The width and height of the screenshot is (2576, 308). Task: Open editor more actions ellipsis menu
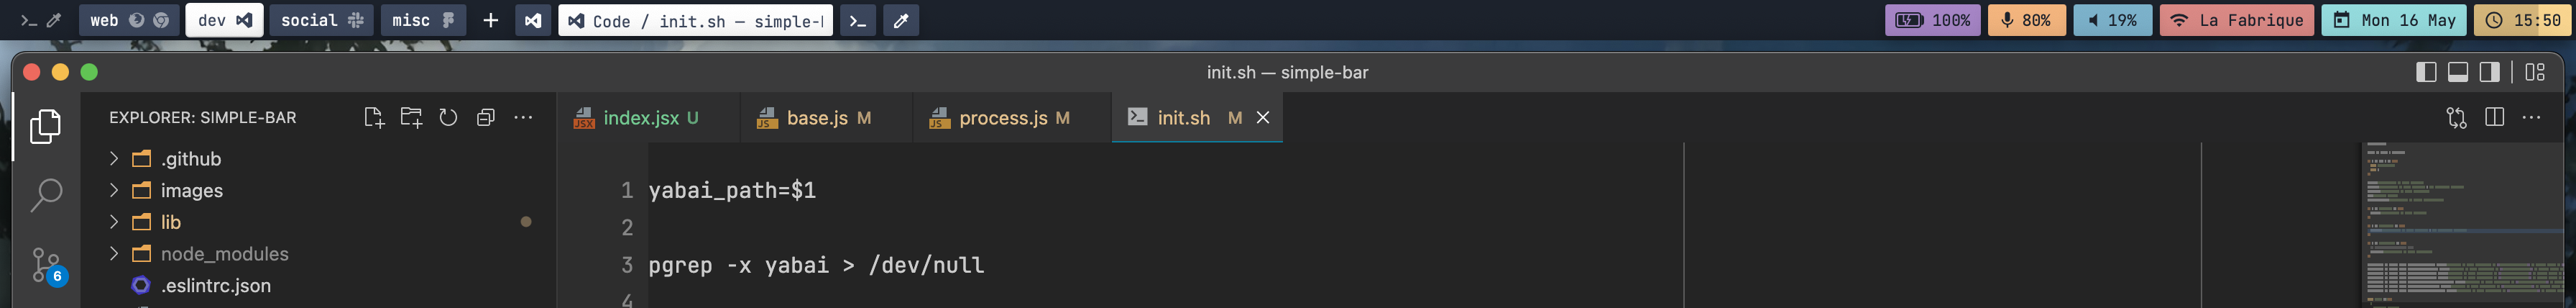2531,118
